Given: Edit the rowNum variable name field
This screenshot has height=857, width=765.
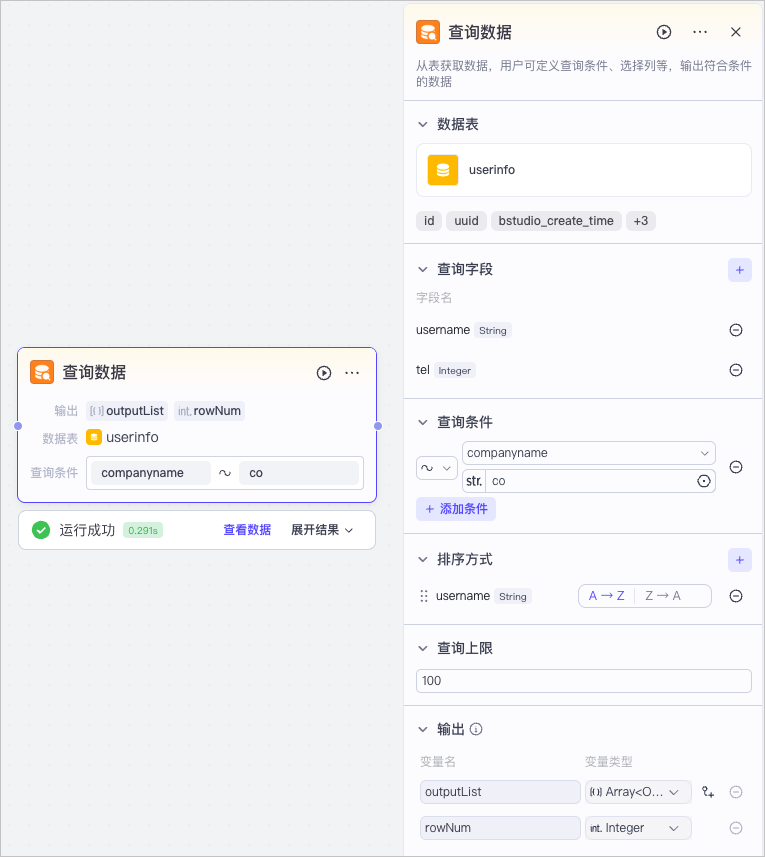Looking at the screenshot, I should tap(500, 828).
